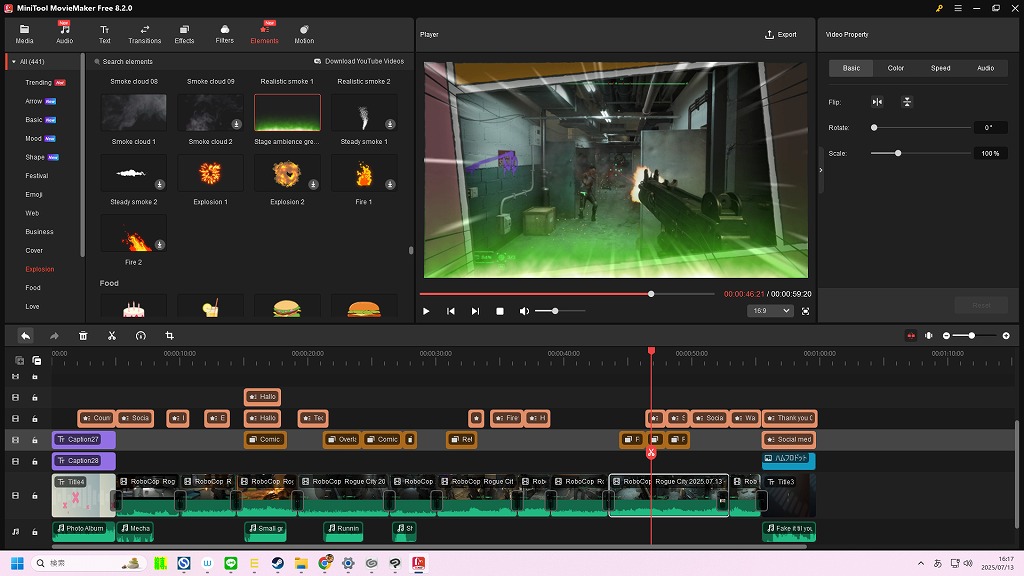Open File Explorer from the taskbar
1024x576 pixels.
[x=301, y=563]
